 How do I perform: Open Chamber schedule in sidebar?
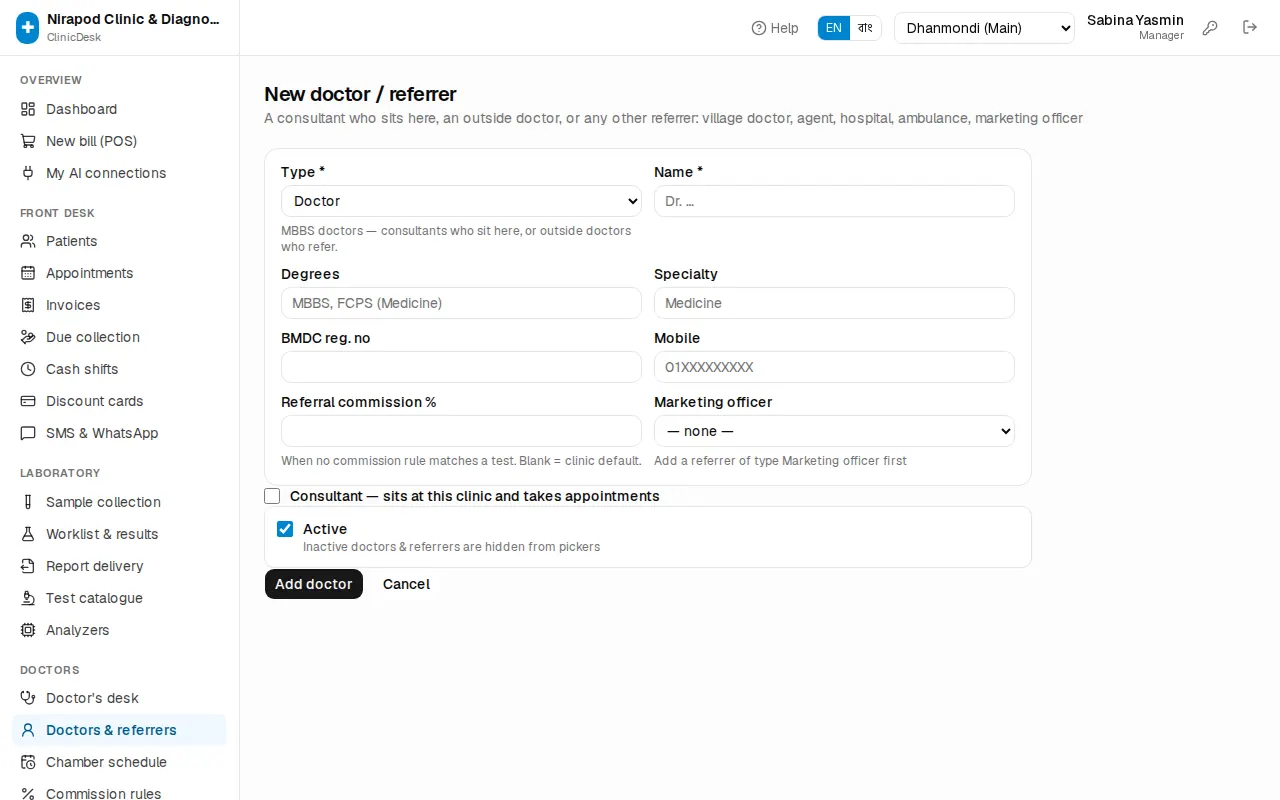(119, 762)
